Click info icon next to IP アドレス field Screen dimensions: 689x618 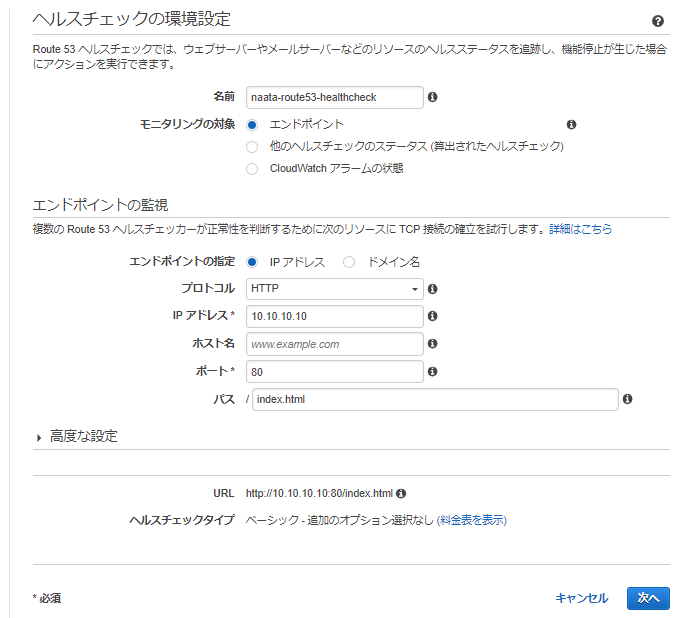click(x=432, y=316)
